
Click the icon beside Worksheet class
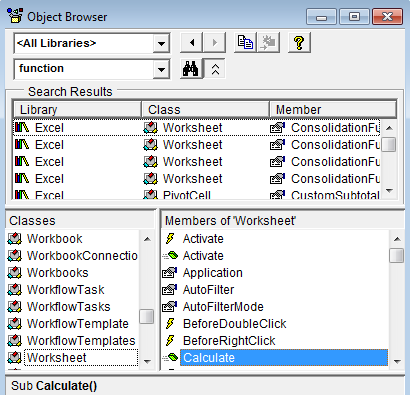(14, 358)
